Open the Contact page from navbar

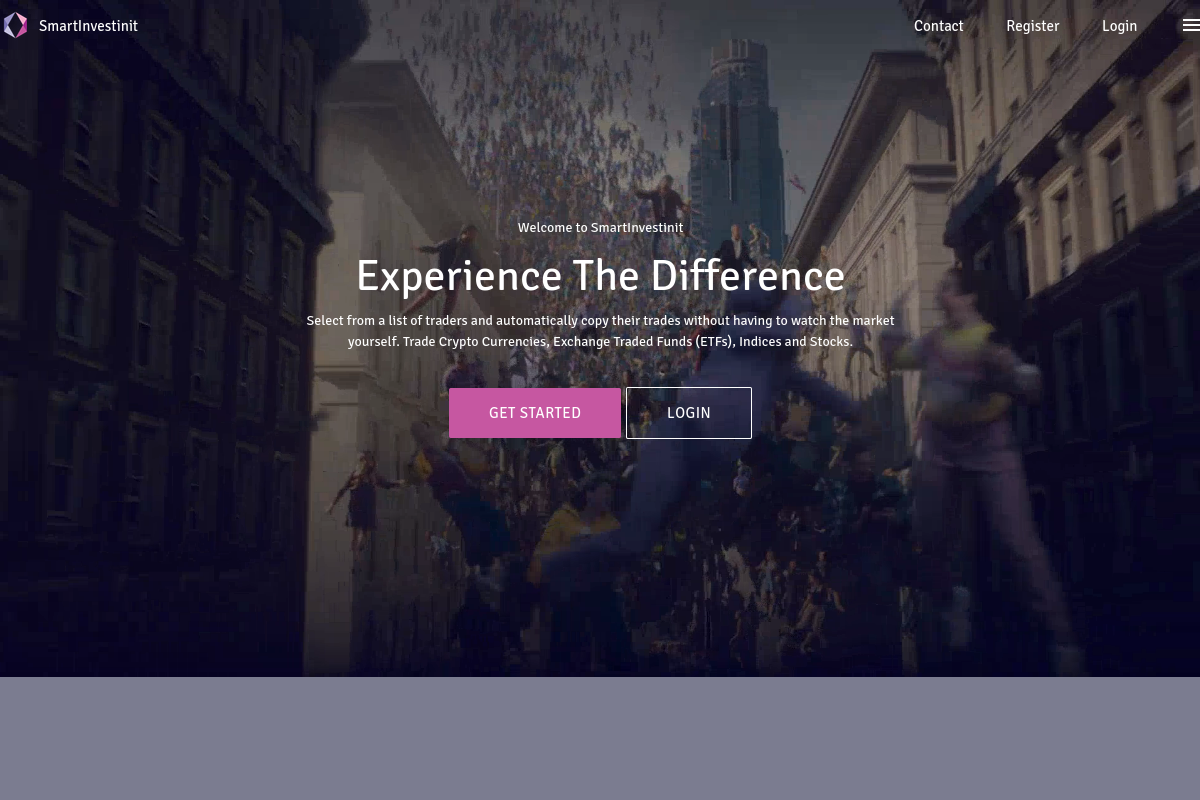(938, 26)
